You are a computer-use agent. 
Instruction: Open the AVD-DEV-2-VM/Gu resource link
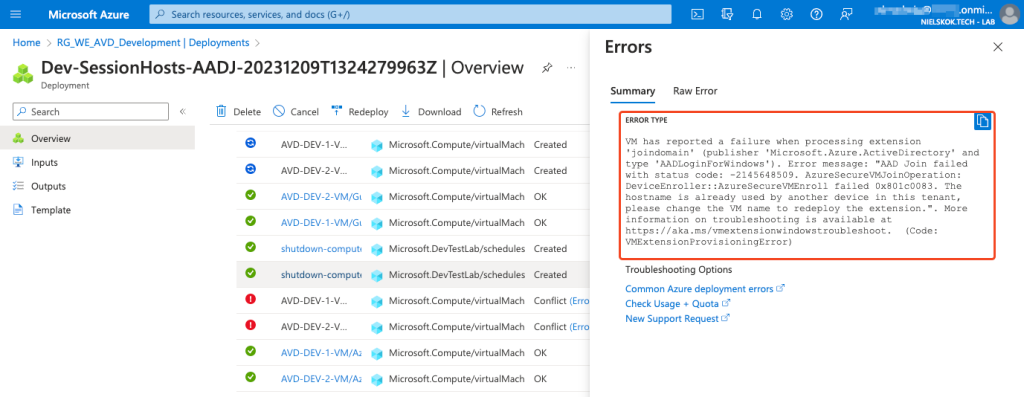(321, 197)
